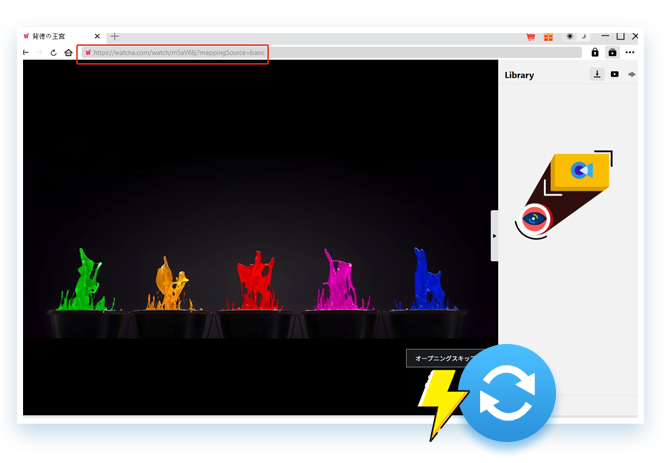
Task: Go forward with the forward arrow
Action: click(39, 53)
